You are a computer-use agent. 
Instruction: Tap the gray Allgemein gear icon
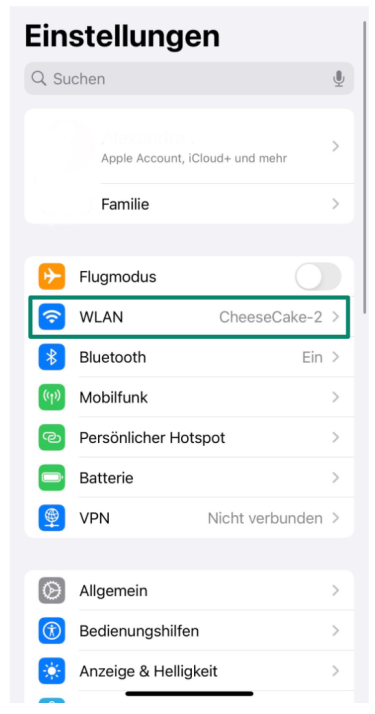point(51,591)
